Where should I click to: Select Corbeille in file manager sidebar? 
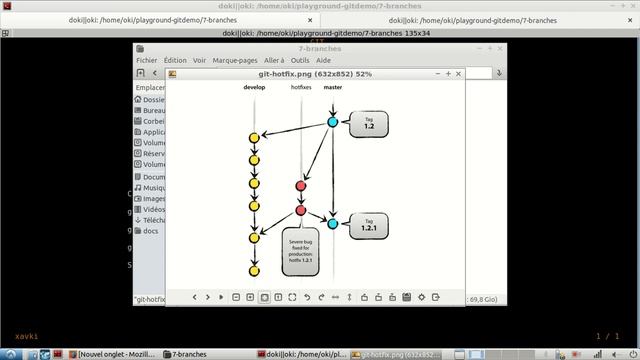(x=149, y=121)
